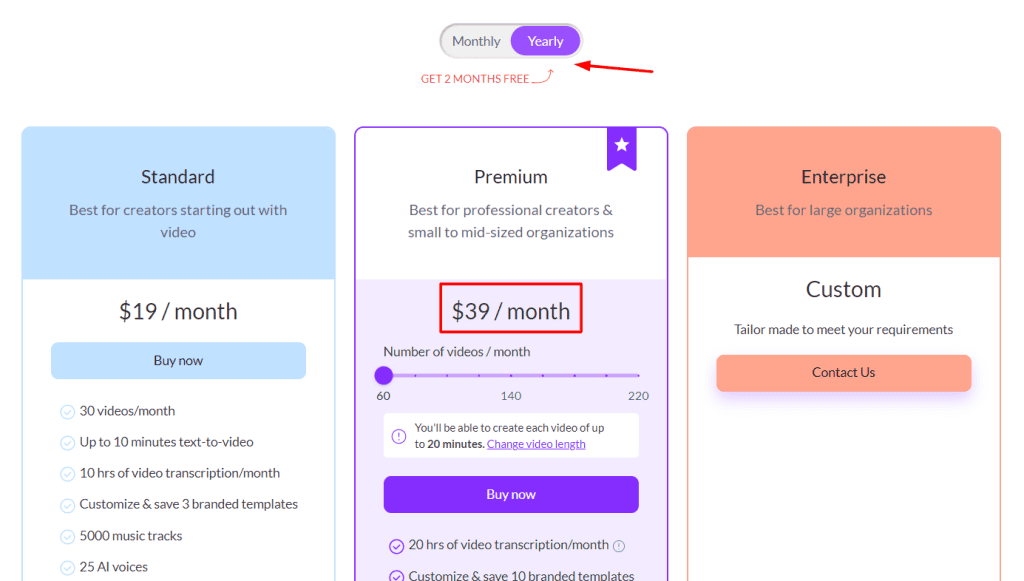Click the info icon beside 20 hrs transcription
The height and width of the screenshot is (581, 1024).
(619, 544)
